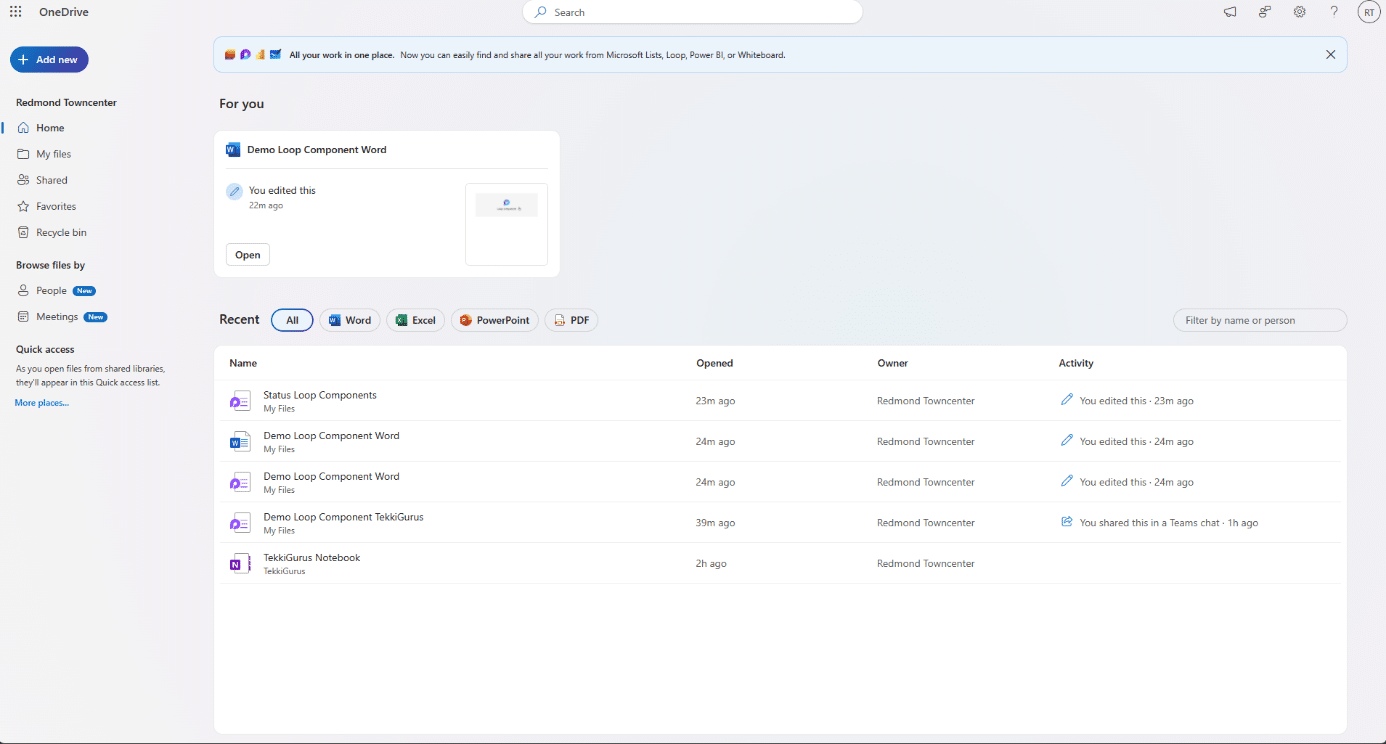Image resolution: width=1386 pixels, height=744 pixels.
Task: Click the megaphone feedback icon in header
Action: coord(1230,12)
